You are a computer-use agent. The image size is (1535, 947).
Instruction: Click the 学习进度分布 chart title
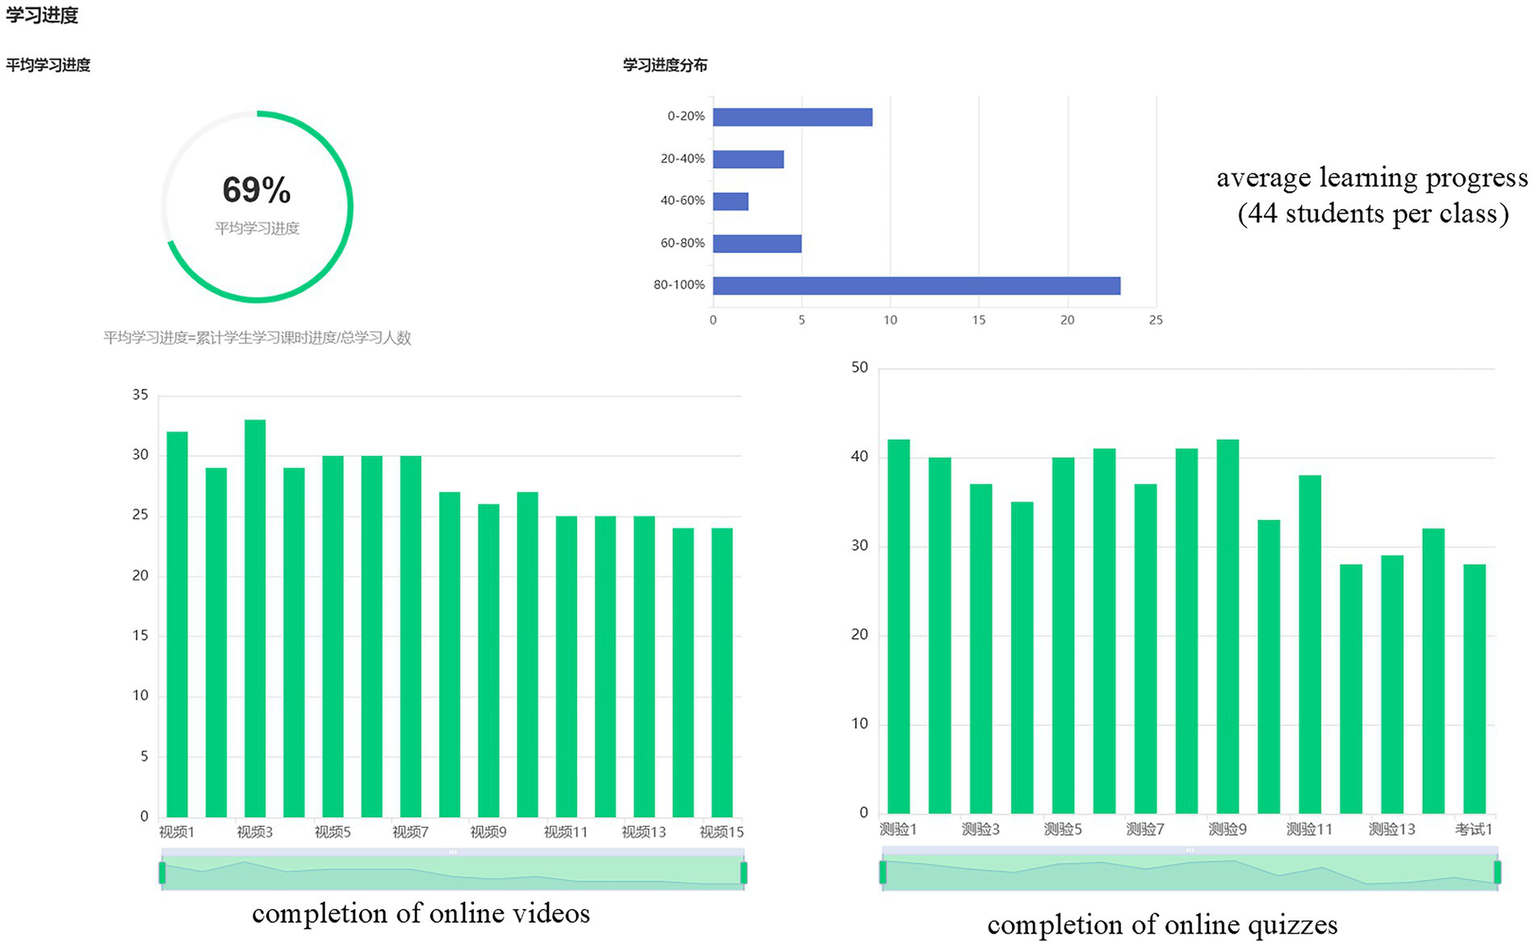665,65
